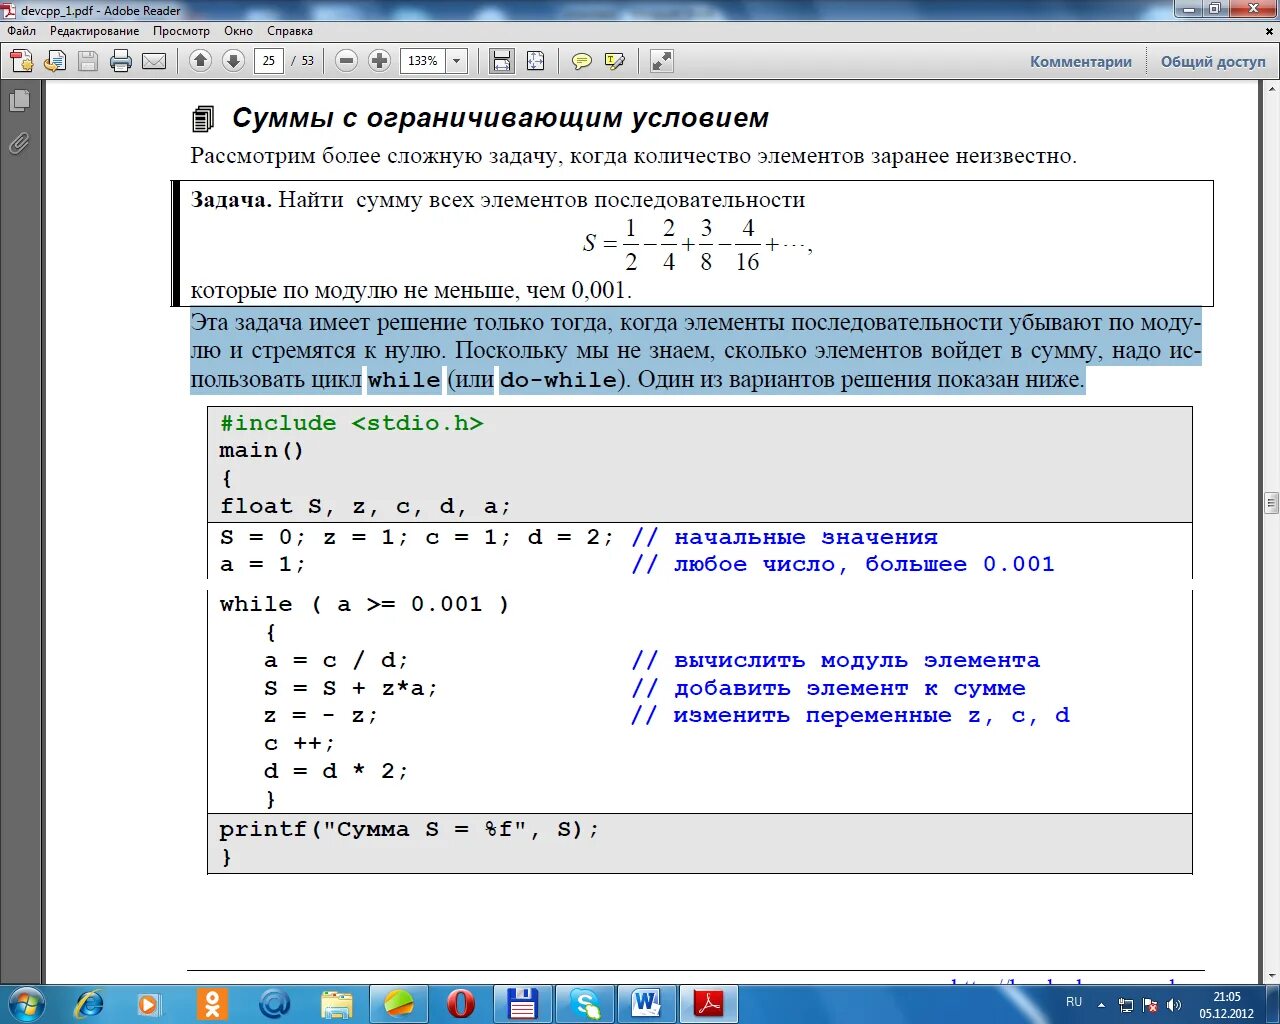Open Windows Explorer folder on taskbar

point(337,1003)
